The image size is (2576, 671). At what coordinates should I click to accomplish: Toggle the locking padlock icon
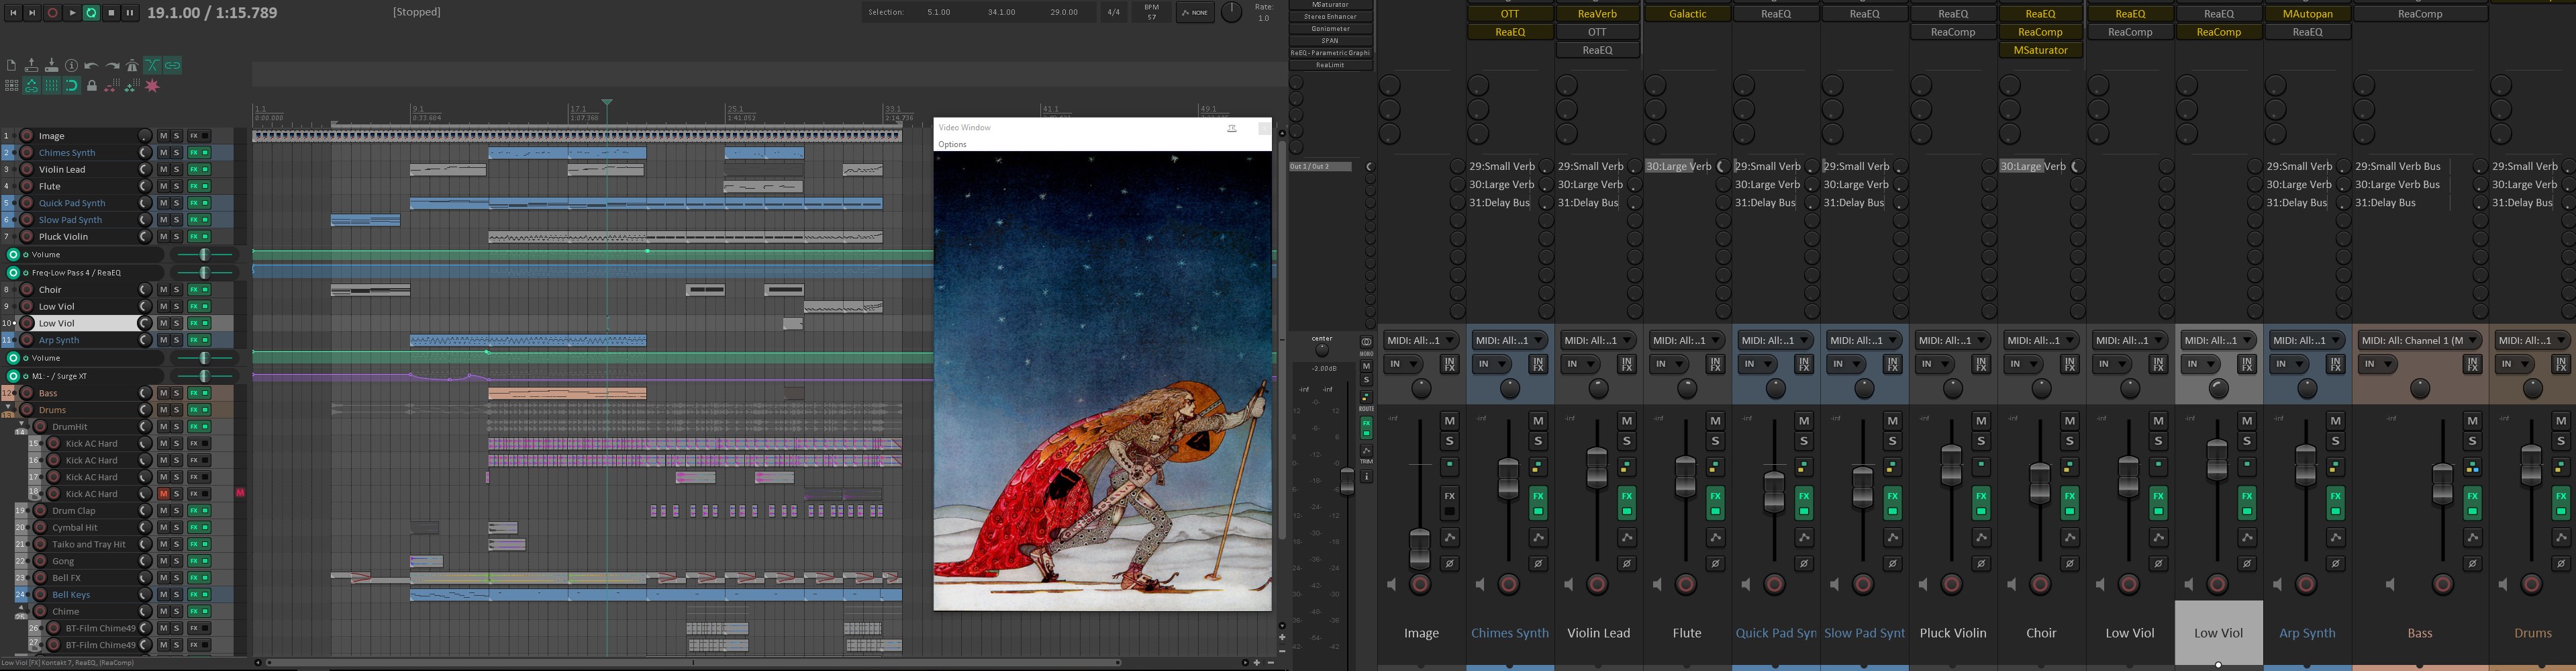92,86
